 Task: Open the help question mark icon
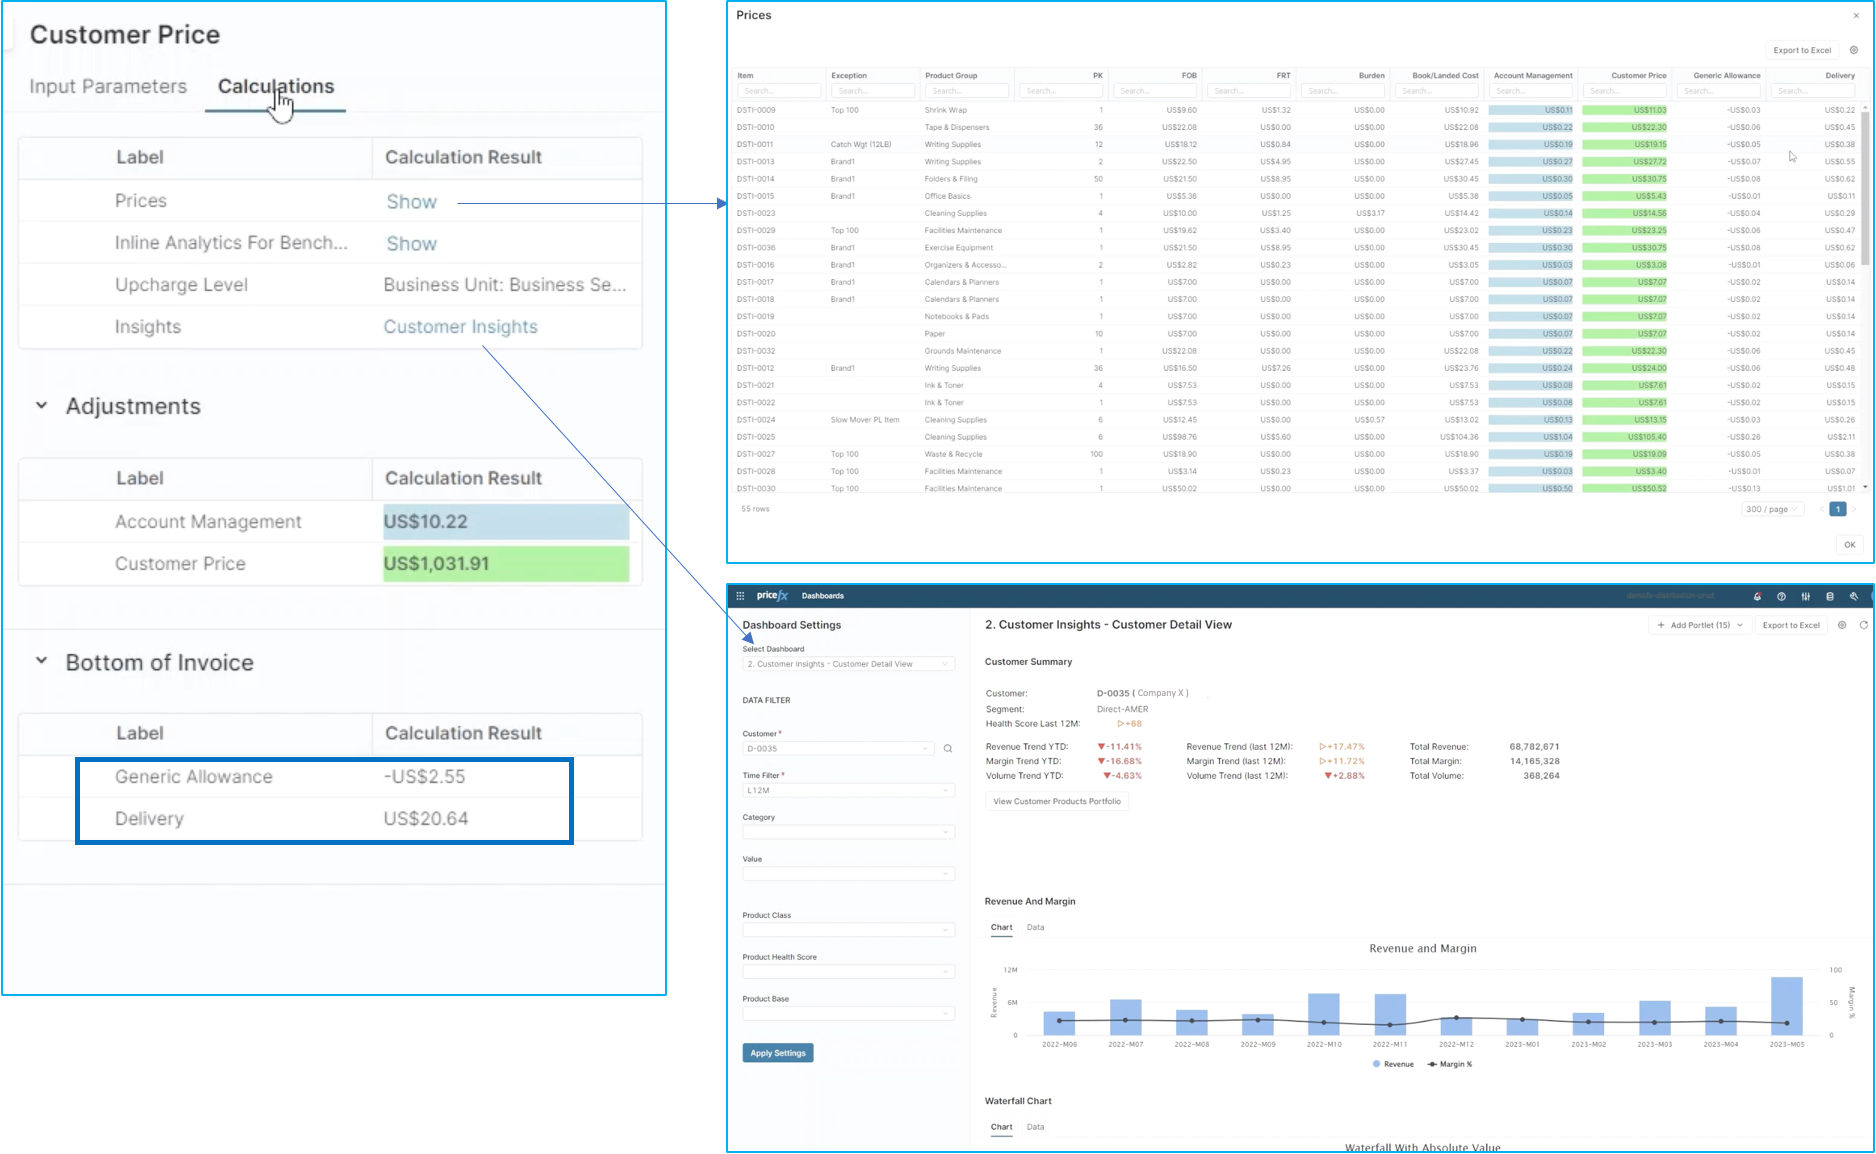pyautogui.click(x=1781, y=596)
